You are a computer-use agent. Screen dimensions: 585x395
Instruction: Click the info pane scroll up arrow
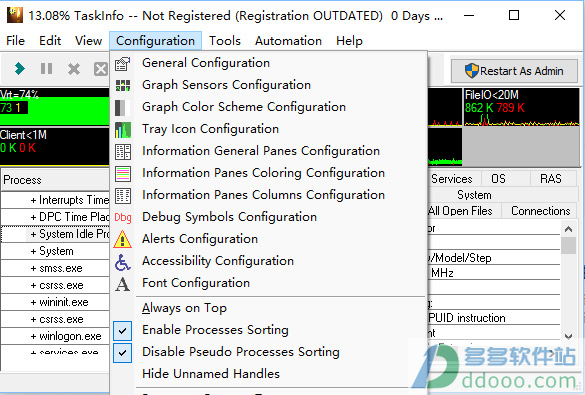[568, 229]
